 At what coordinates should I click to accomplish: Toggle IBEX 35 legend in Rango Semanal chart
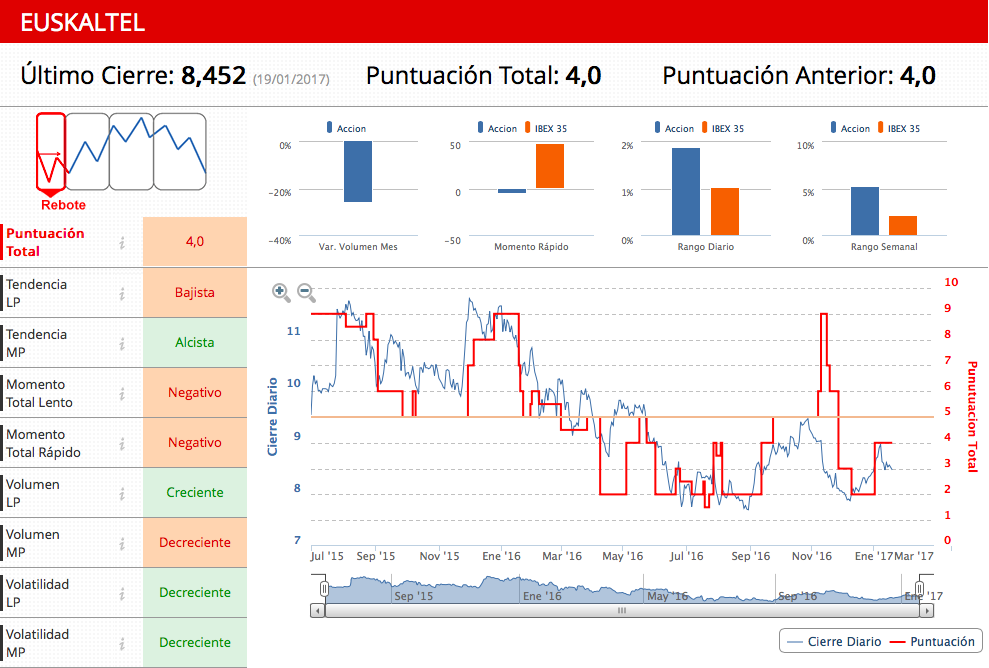pos(899,128)
